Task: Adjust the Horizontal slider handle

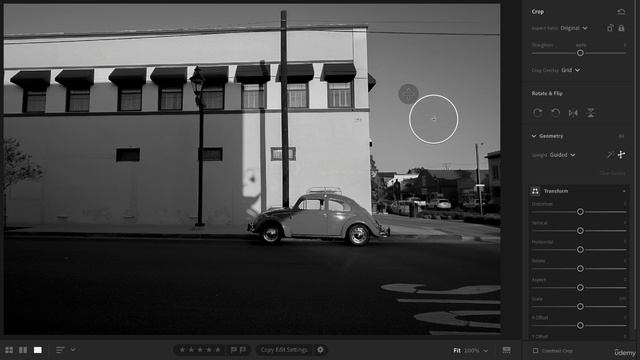Action: click(x=580, y=250)
